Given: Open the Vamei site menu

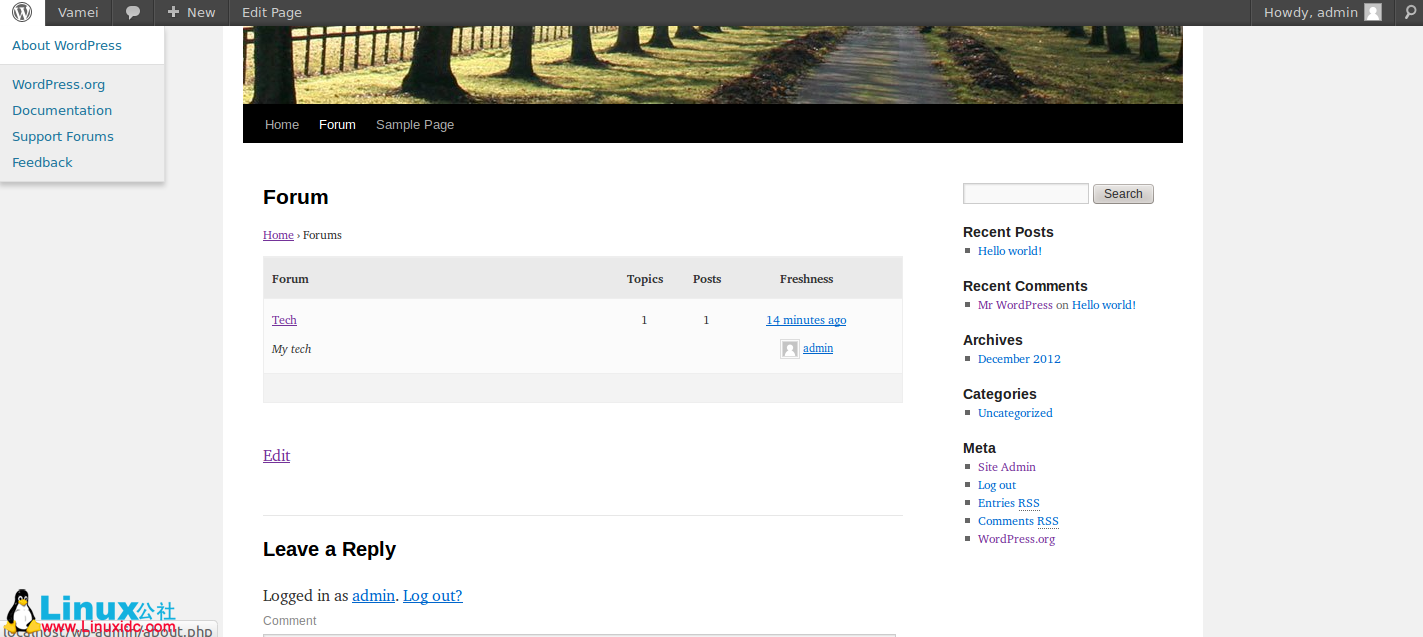Looking at the screenshot, I should pos(78,13).
